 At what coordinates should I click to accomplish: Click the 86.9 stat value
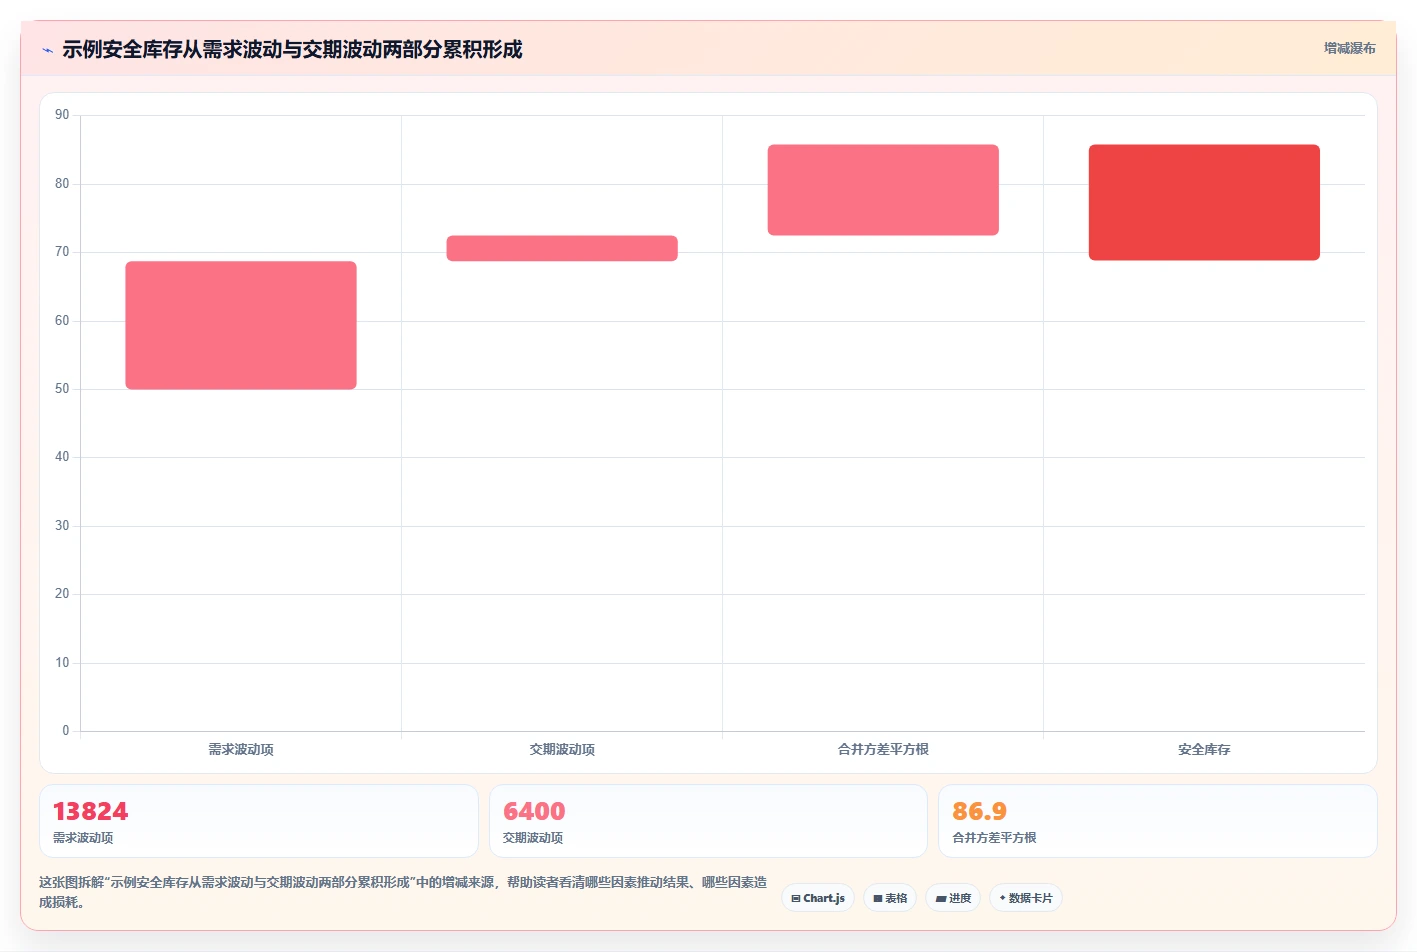pos(979,811)
